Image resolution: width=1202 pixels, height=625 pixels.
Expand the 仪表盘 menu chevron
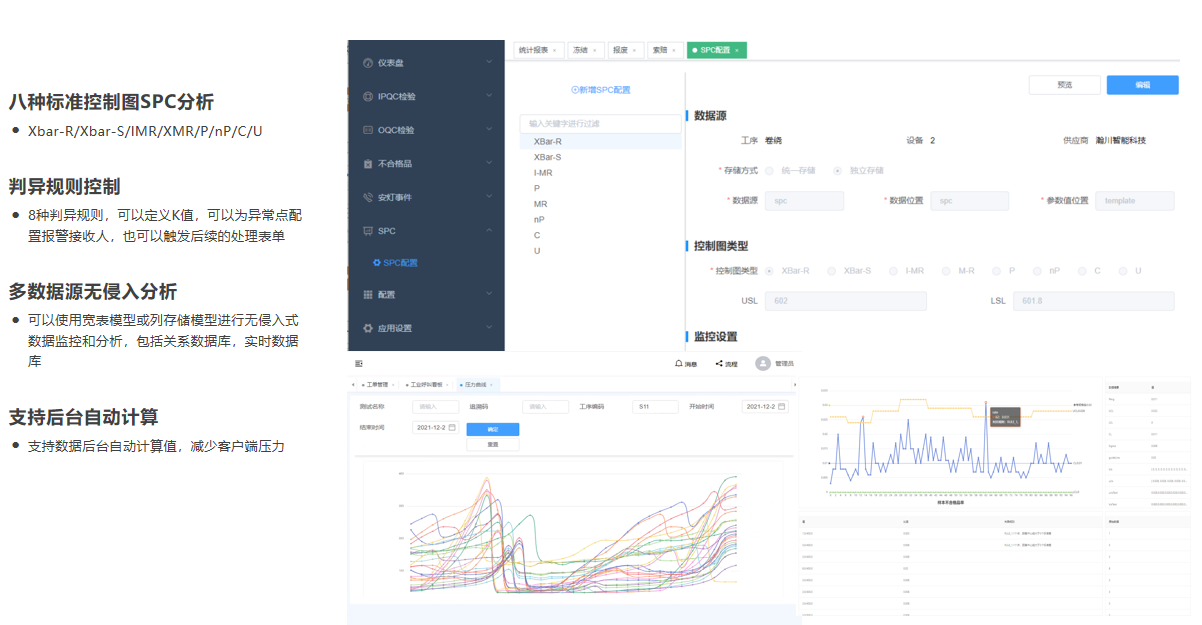(x=489, y=62)
